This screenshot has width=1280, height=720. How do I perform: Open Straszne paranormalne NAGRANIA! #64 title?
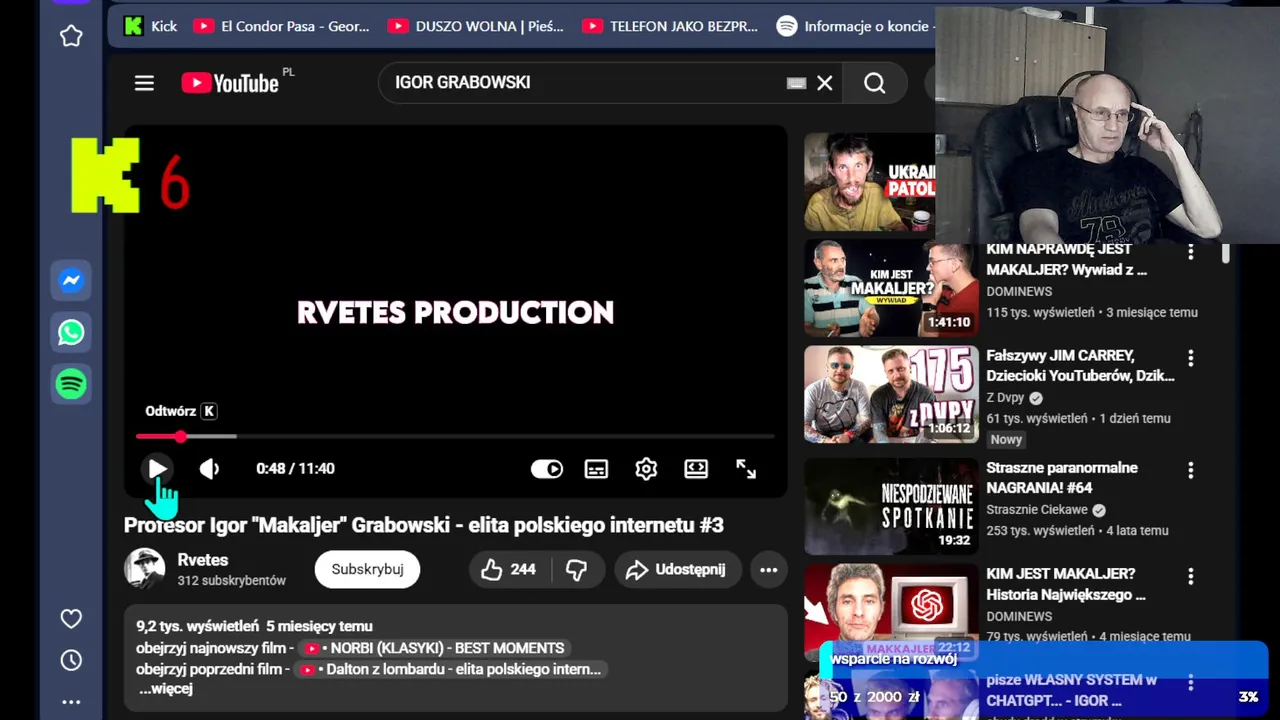click(x=1062, y=478)
